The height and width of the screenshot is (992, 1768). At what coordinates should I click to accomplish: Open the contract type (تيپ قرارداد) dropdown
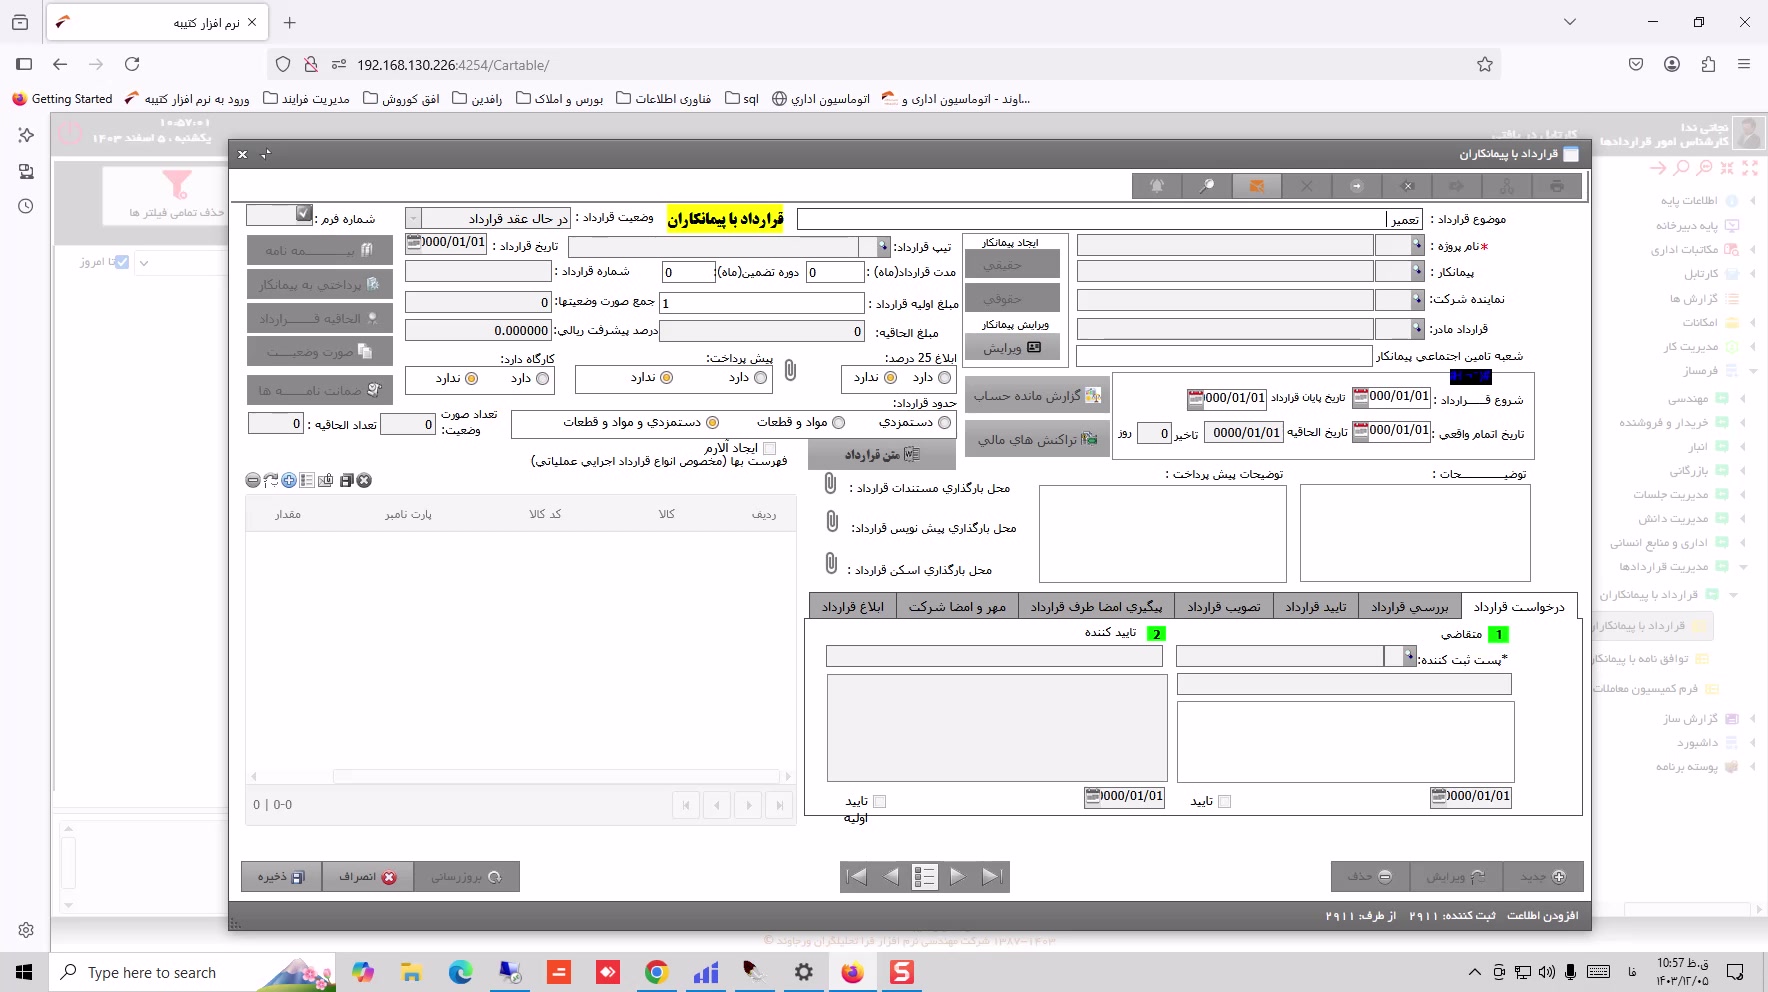[883, 246]
